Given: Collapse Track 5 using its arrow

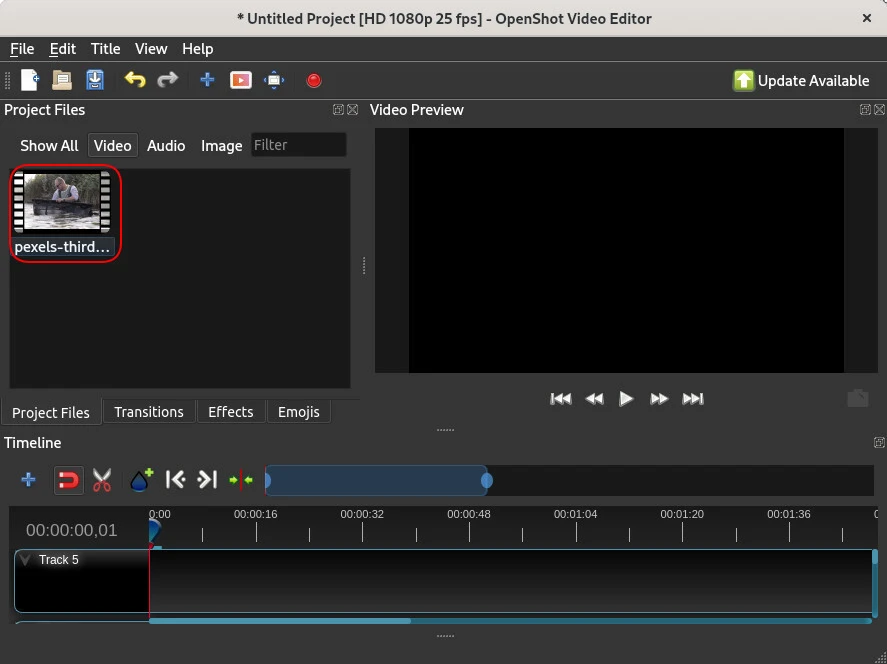Looking at the screenshot, I should point(25,560).
